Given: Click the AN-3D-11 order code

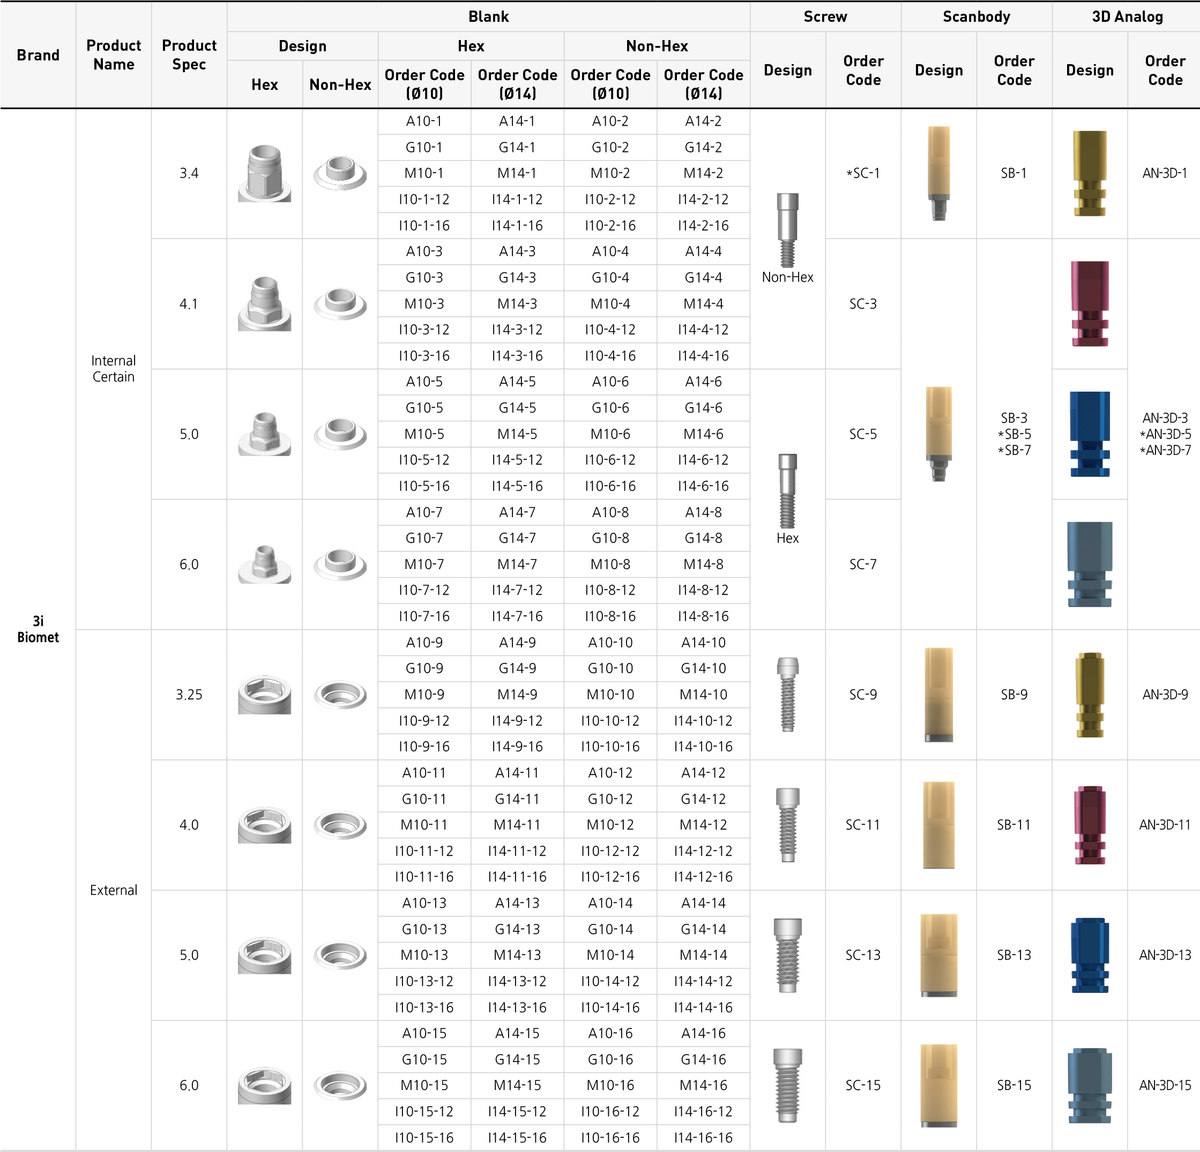Looking at the screenshot, I should [x=1165, y=825].
